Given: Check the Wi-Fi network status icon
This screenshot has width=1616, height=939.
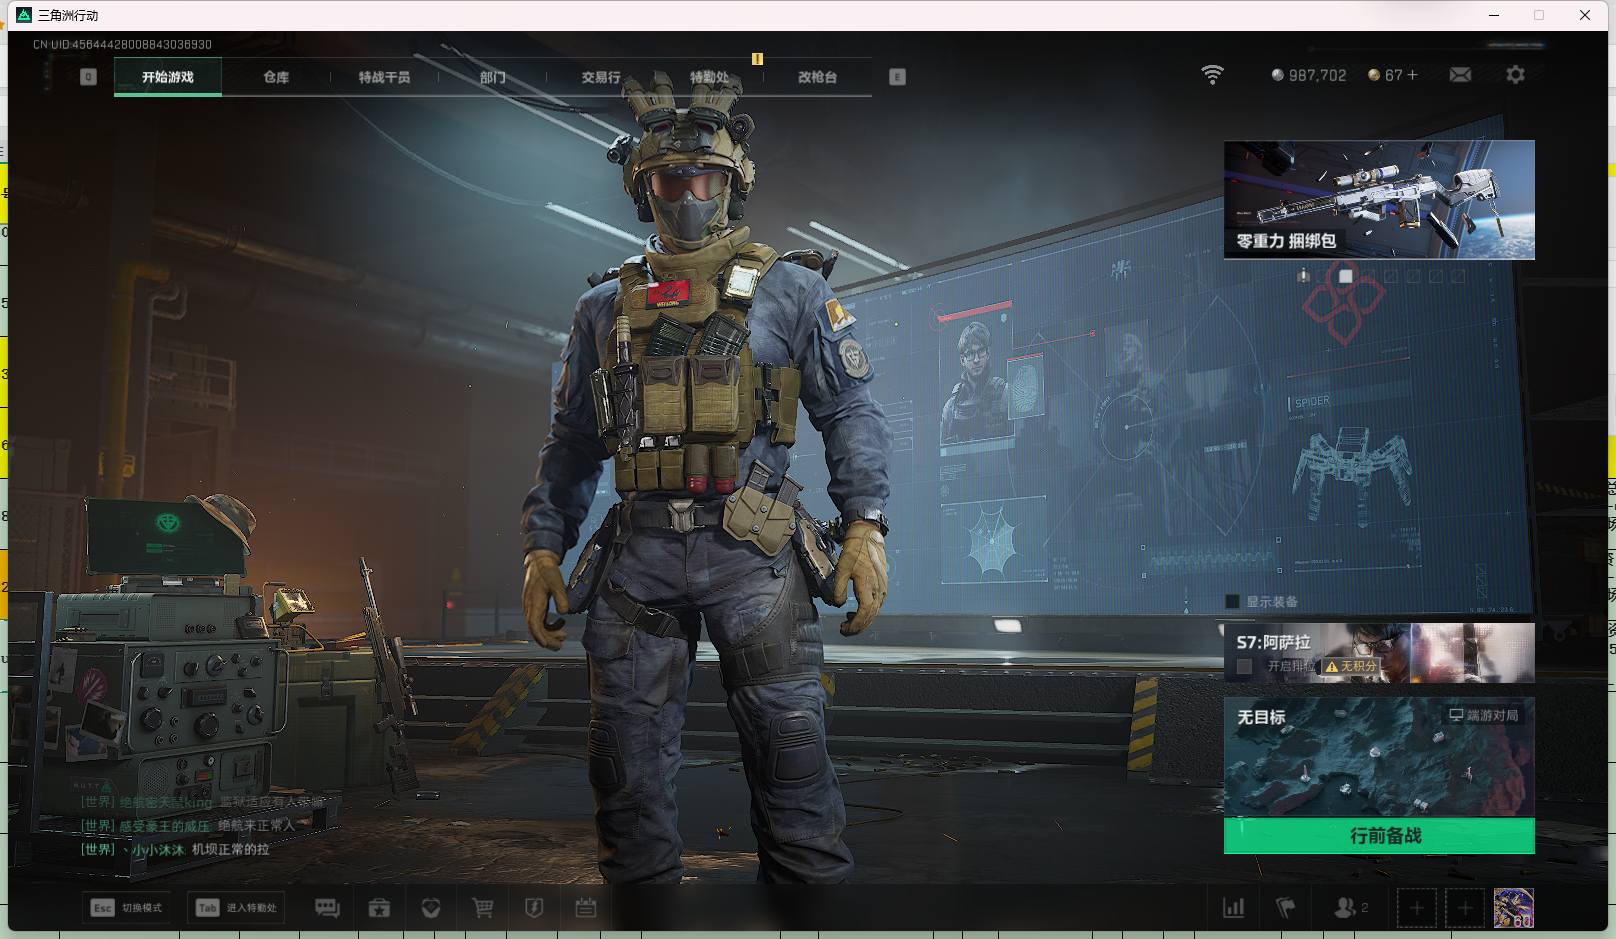Looking at the screenshot, I should click(x=1212, y=75).
